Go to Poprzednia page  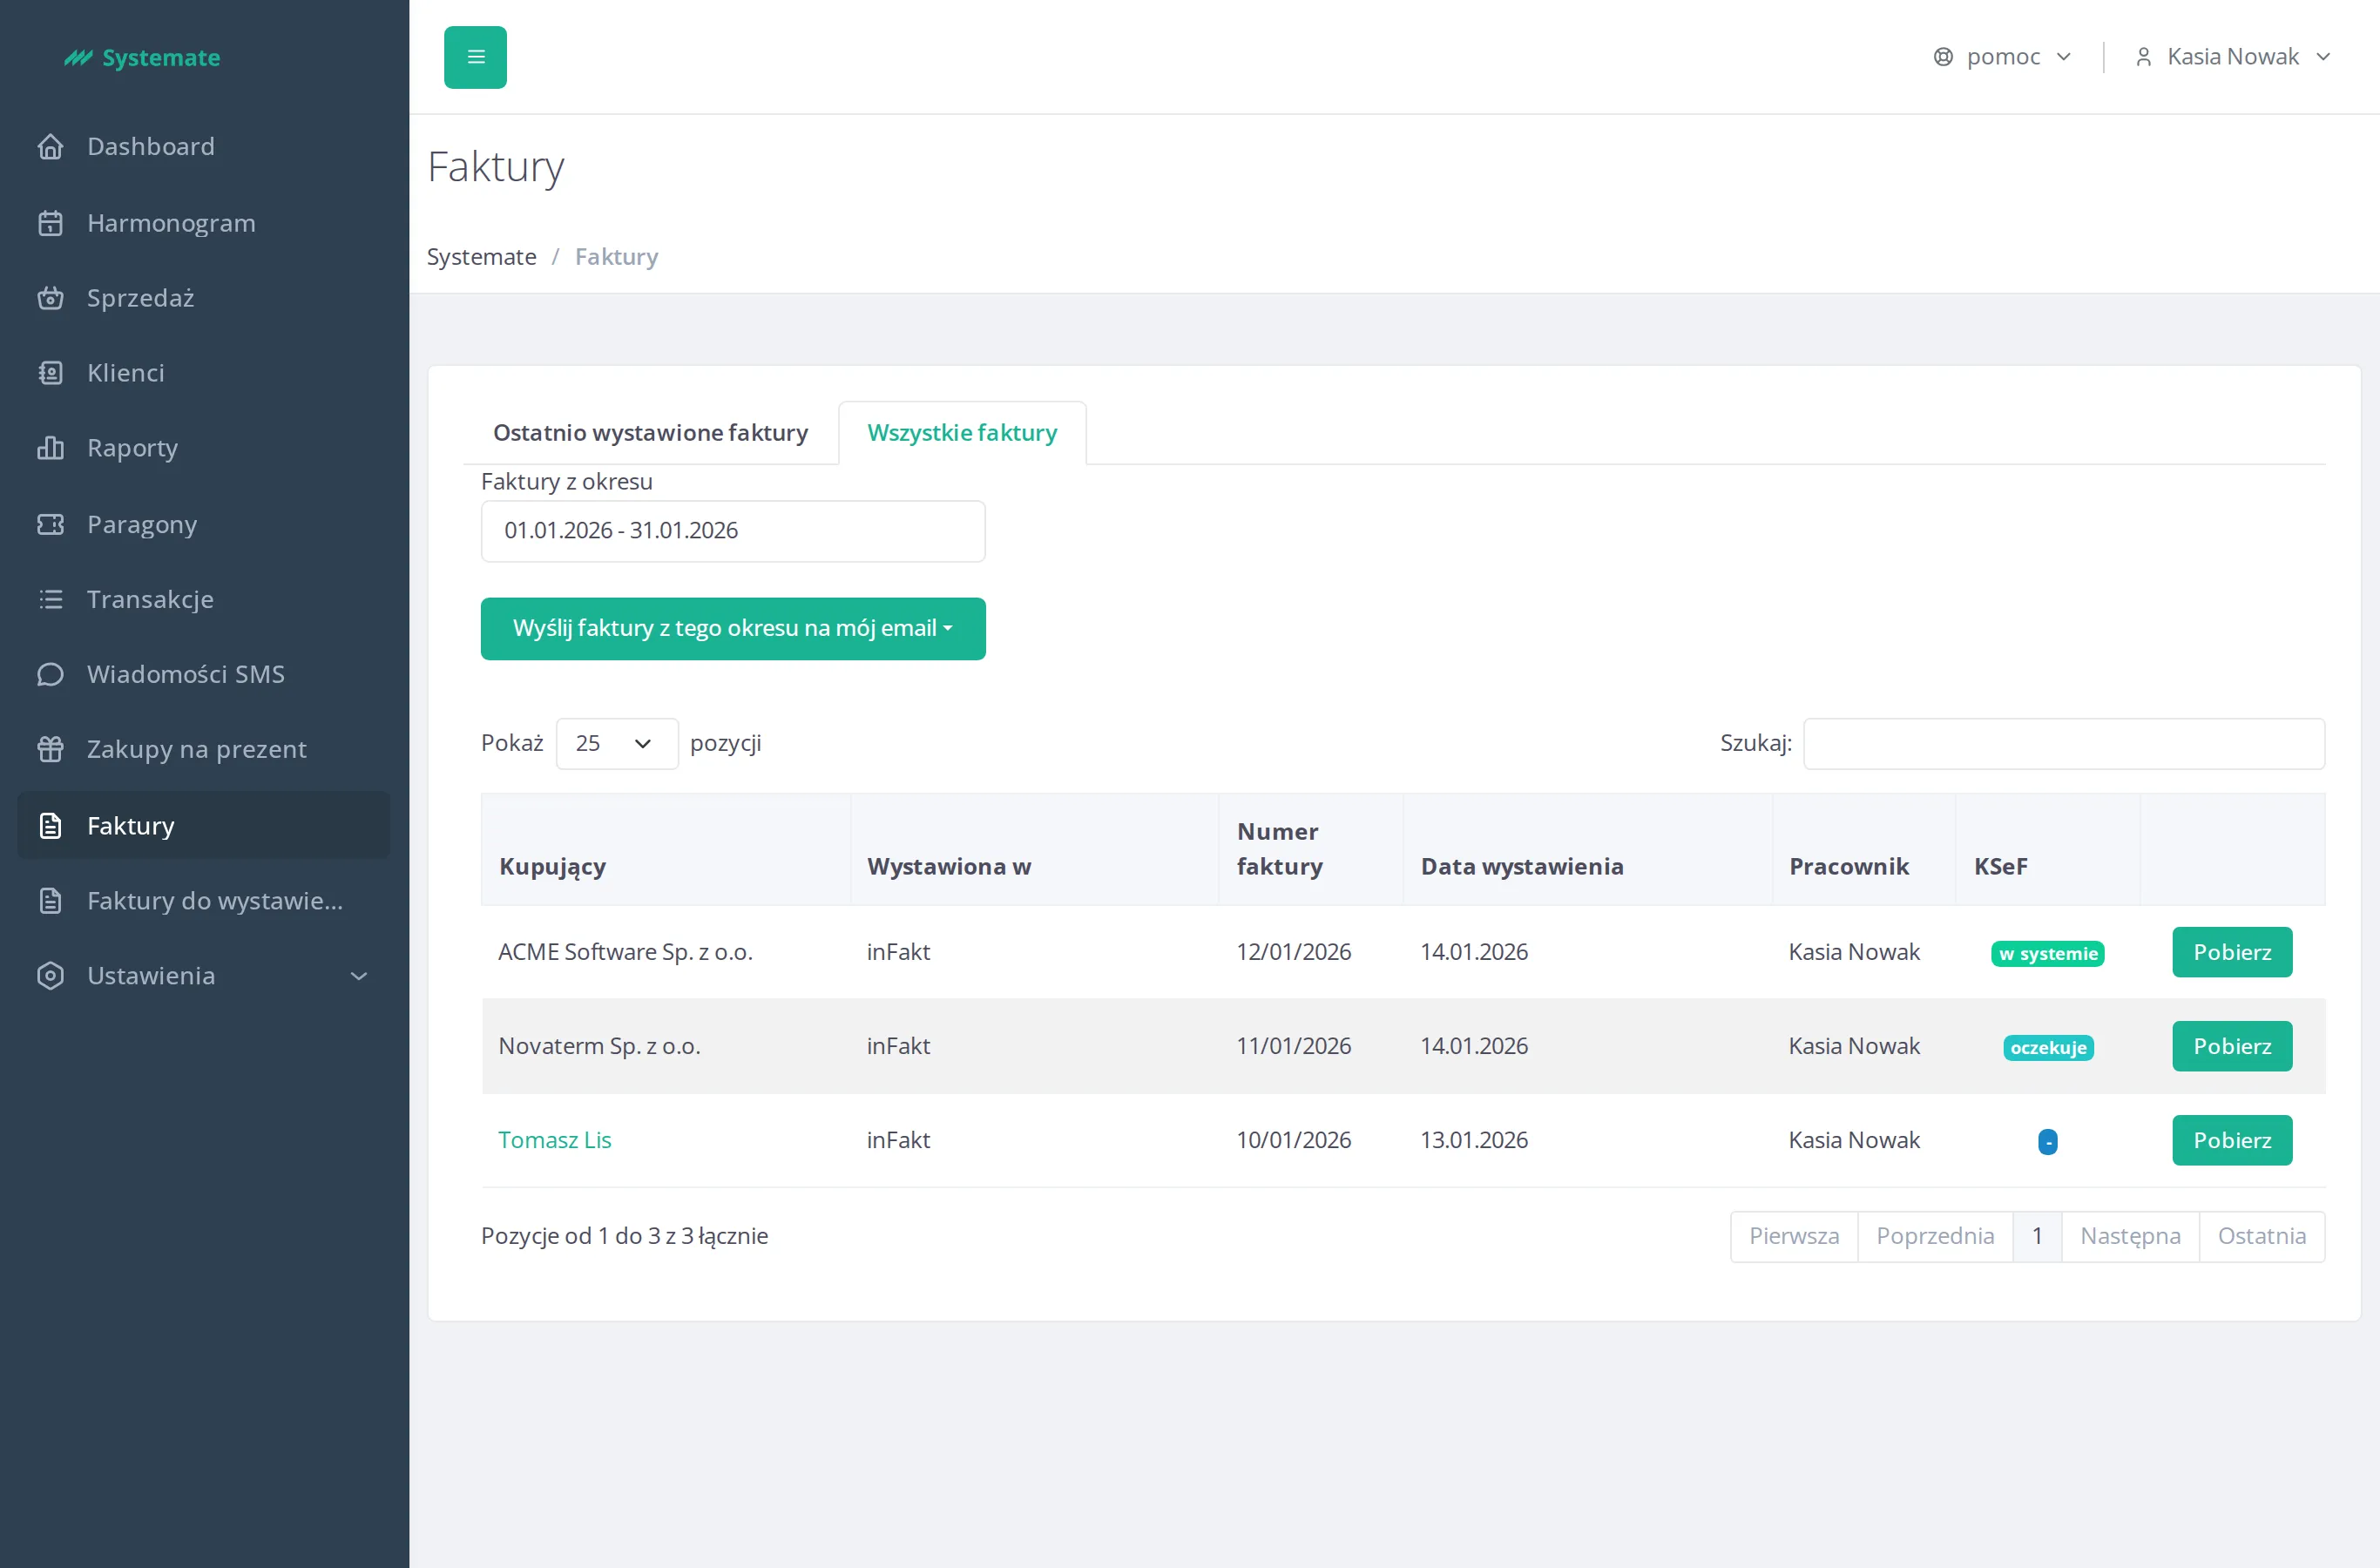tap(1935, 1236)
